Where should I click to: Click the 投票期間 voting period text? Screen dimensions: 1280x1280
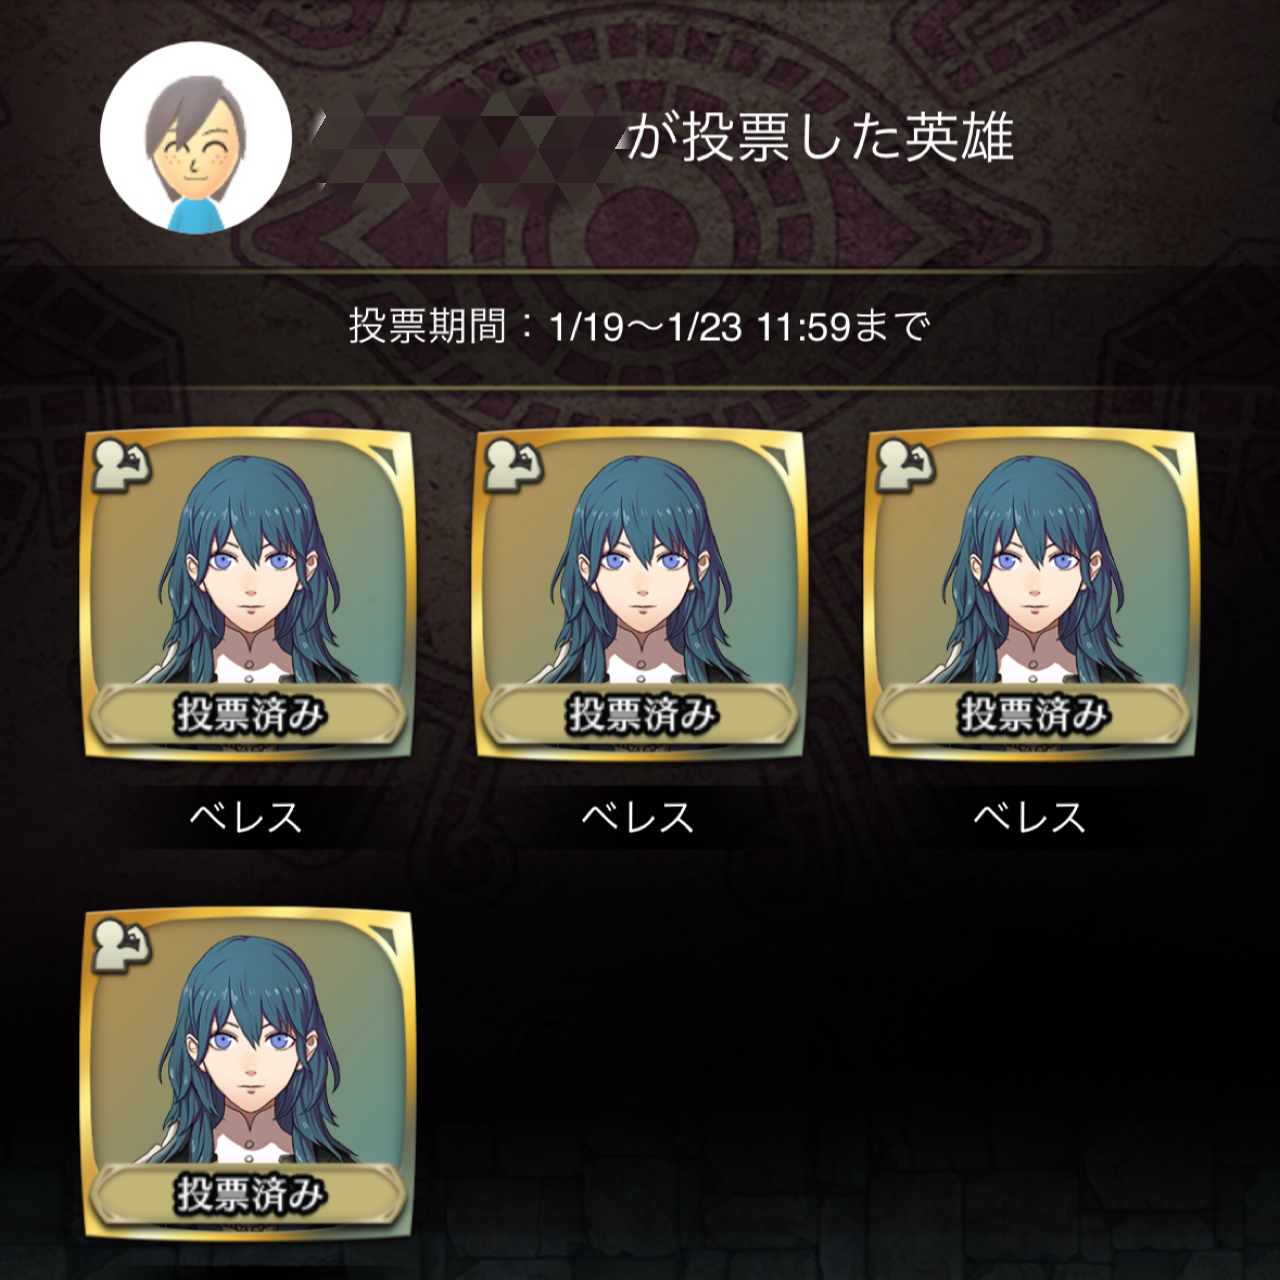(639, 326)
